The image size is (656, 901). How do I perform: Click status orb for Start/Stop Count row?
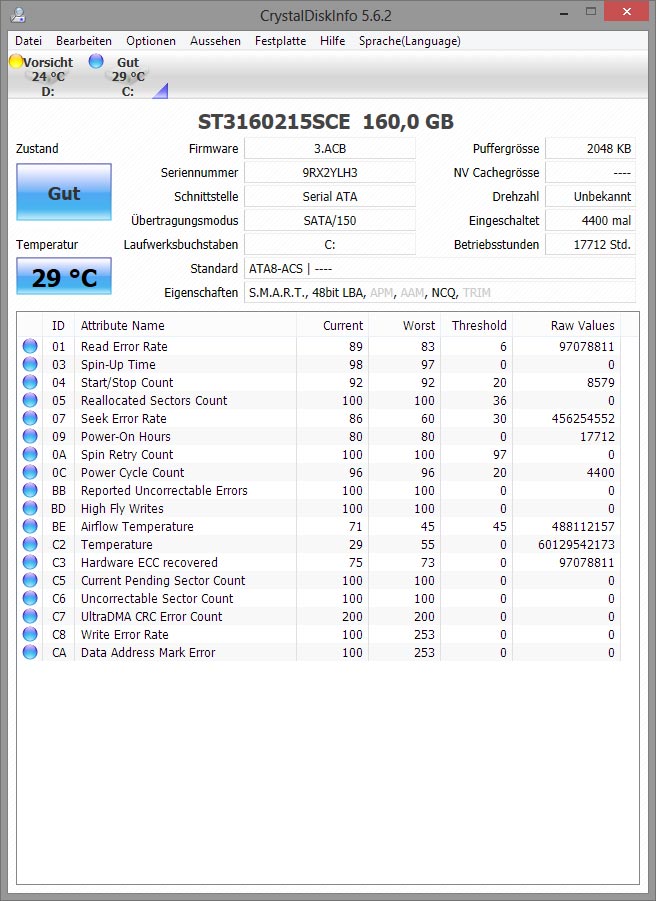[x=30, y=382]
